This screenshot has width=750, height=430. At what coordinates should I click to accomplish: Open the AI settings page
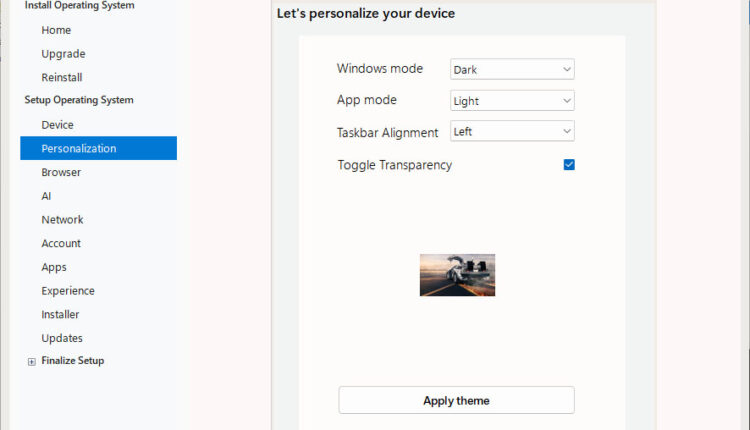[46, 196]
